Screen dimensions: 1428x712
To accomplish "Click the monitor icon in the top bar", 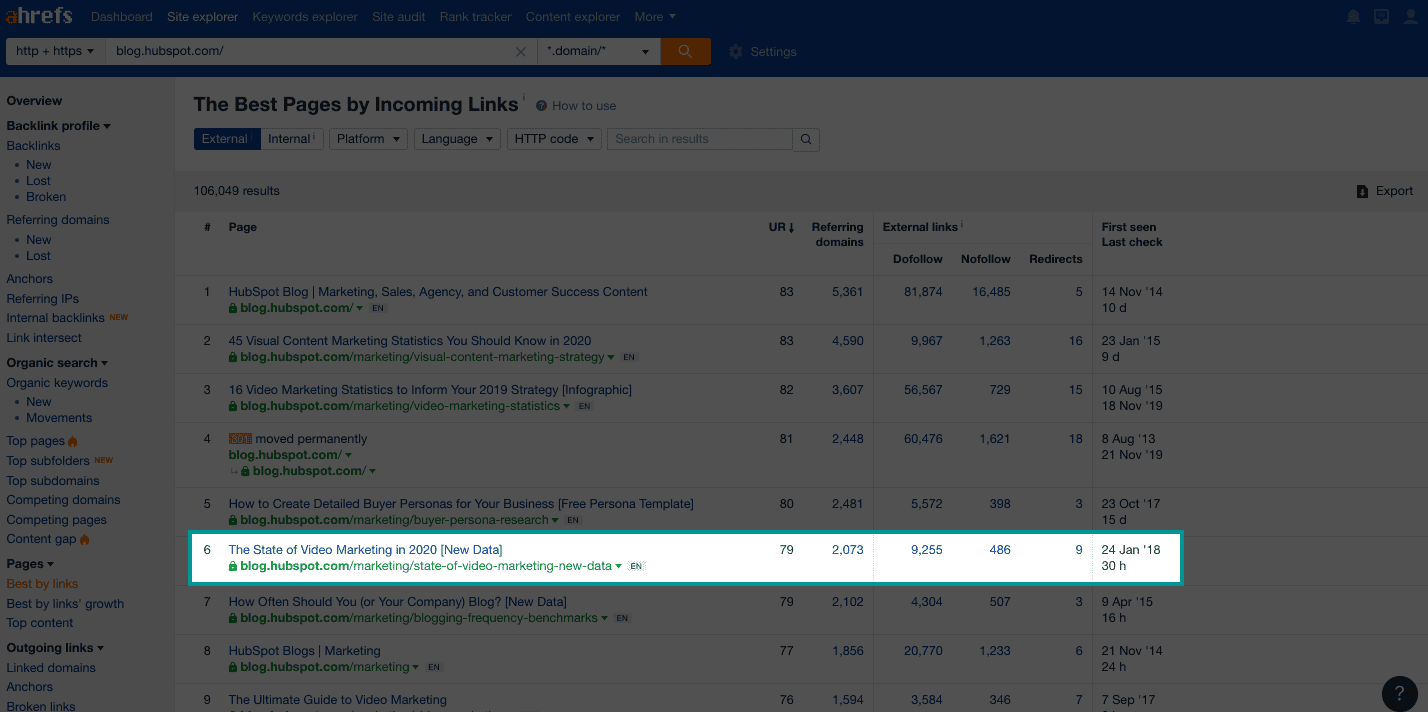I will click(x=1381, y=17).
